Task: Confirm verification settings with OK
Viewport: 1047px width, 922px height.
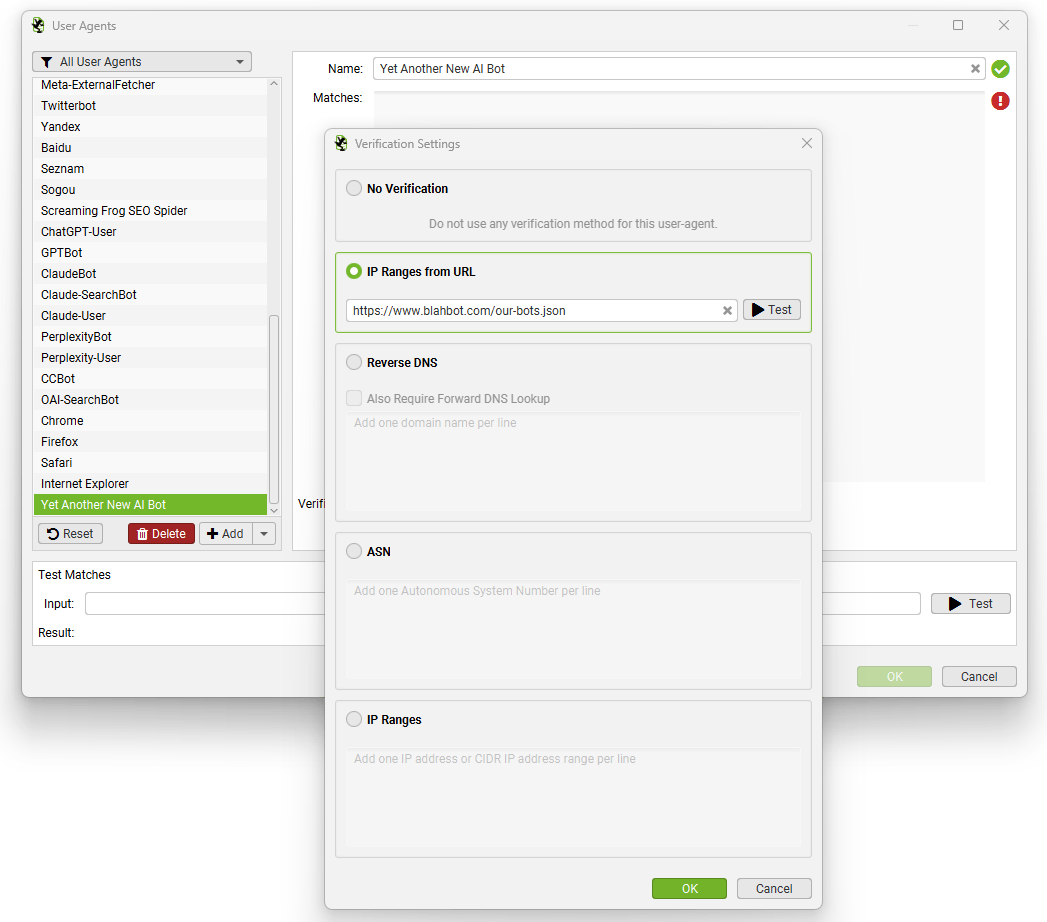Action: pos(689,888)
